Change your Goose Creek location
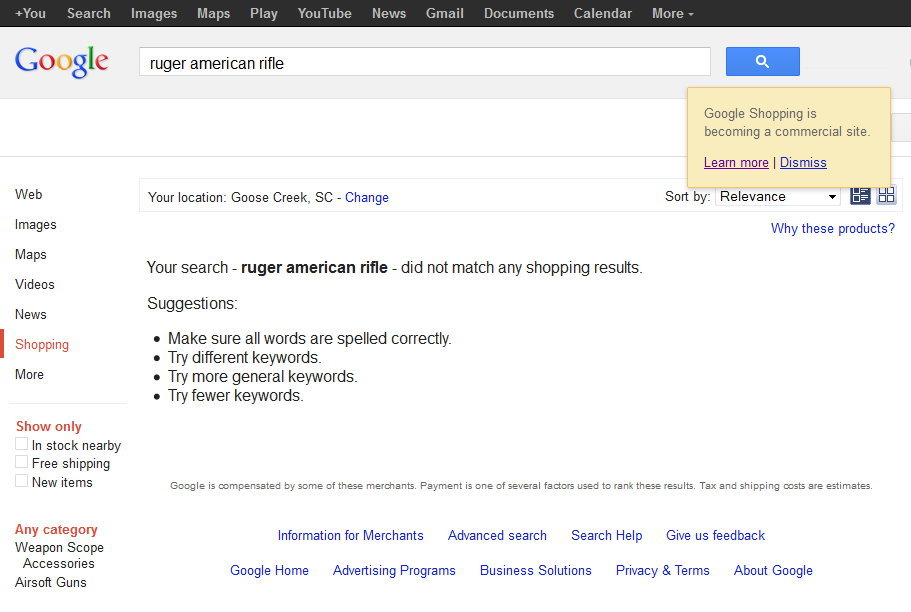Screen dimensions: 911x612 (367, 197)
